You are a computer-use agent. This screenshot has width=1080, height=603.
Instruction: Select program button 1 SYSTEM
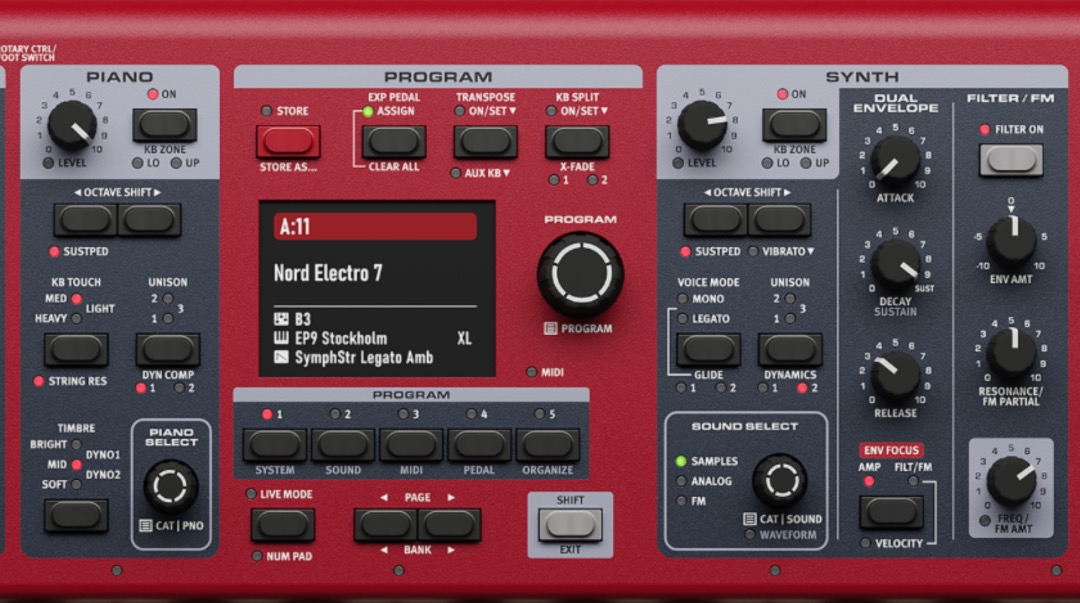point(275,445)
